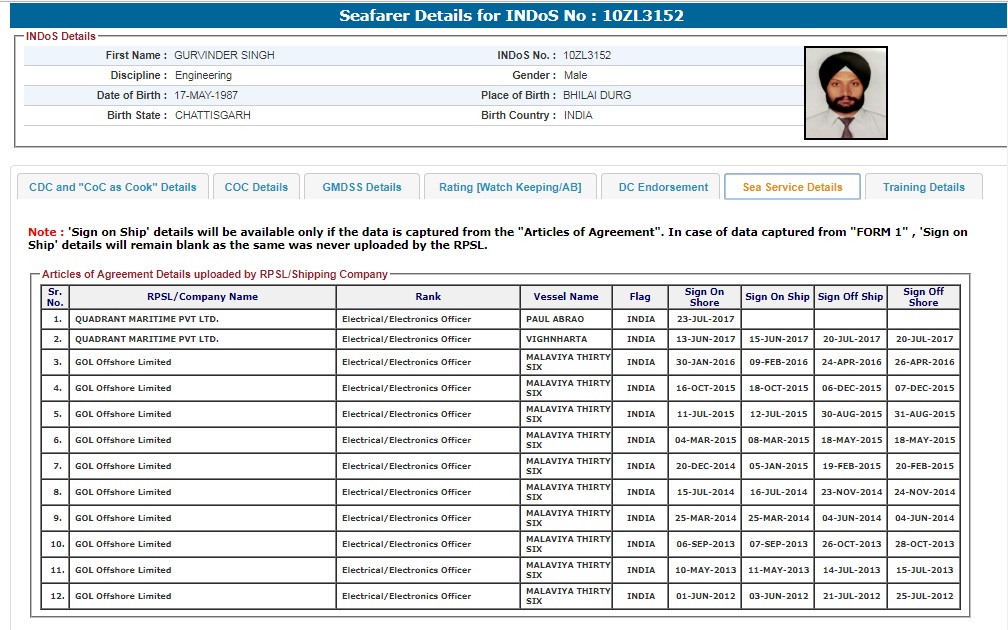Click the name GURVINDER SINGH
Viewport: 1008px width, 630px height.
224,55
